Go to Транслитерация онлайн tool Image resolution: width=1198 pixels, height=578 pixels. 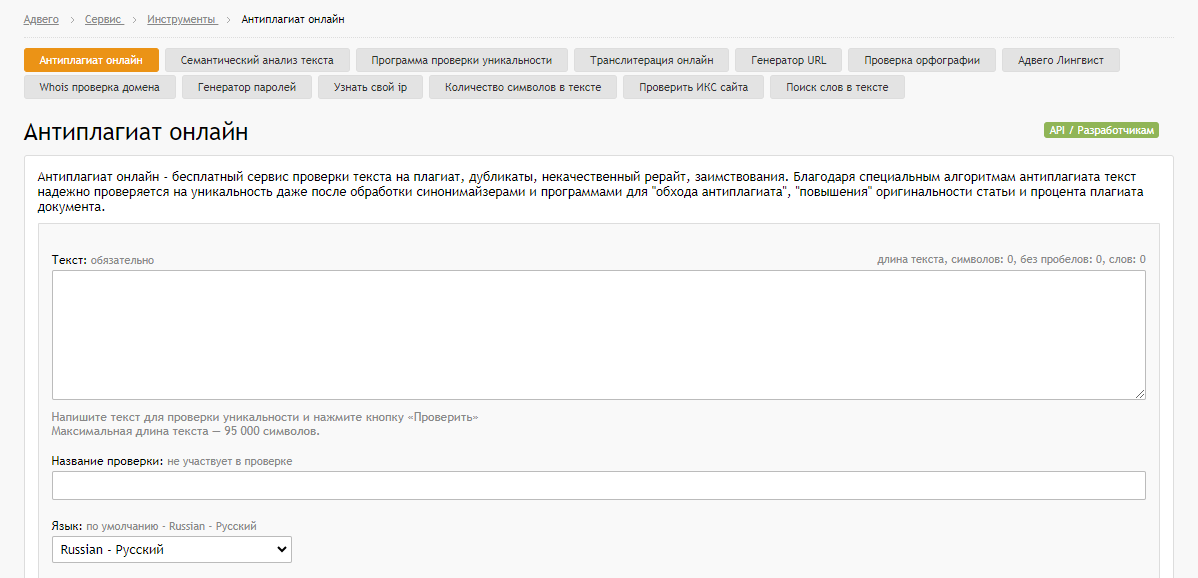coord(651,60)
